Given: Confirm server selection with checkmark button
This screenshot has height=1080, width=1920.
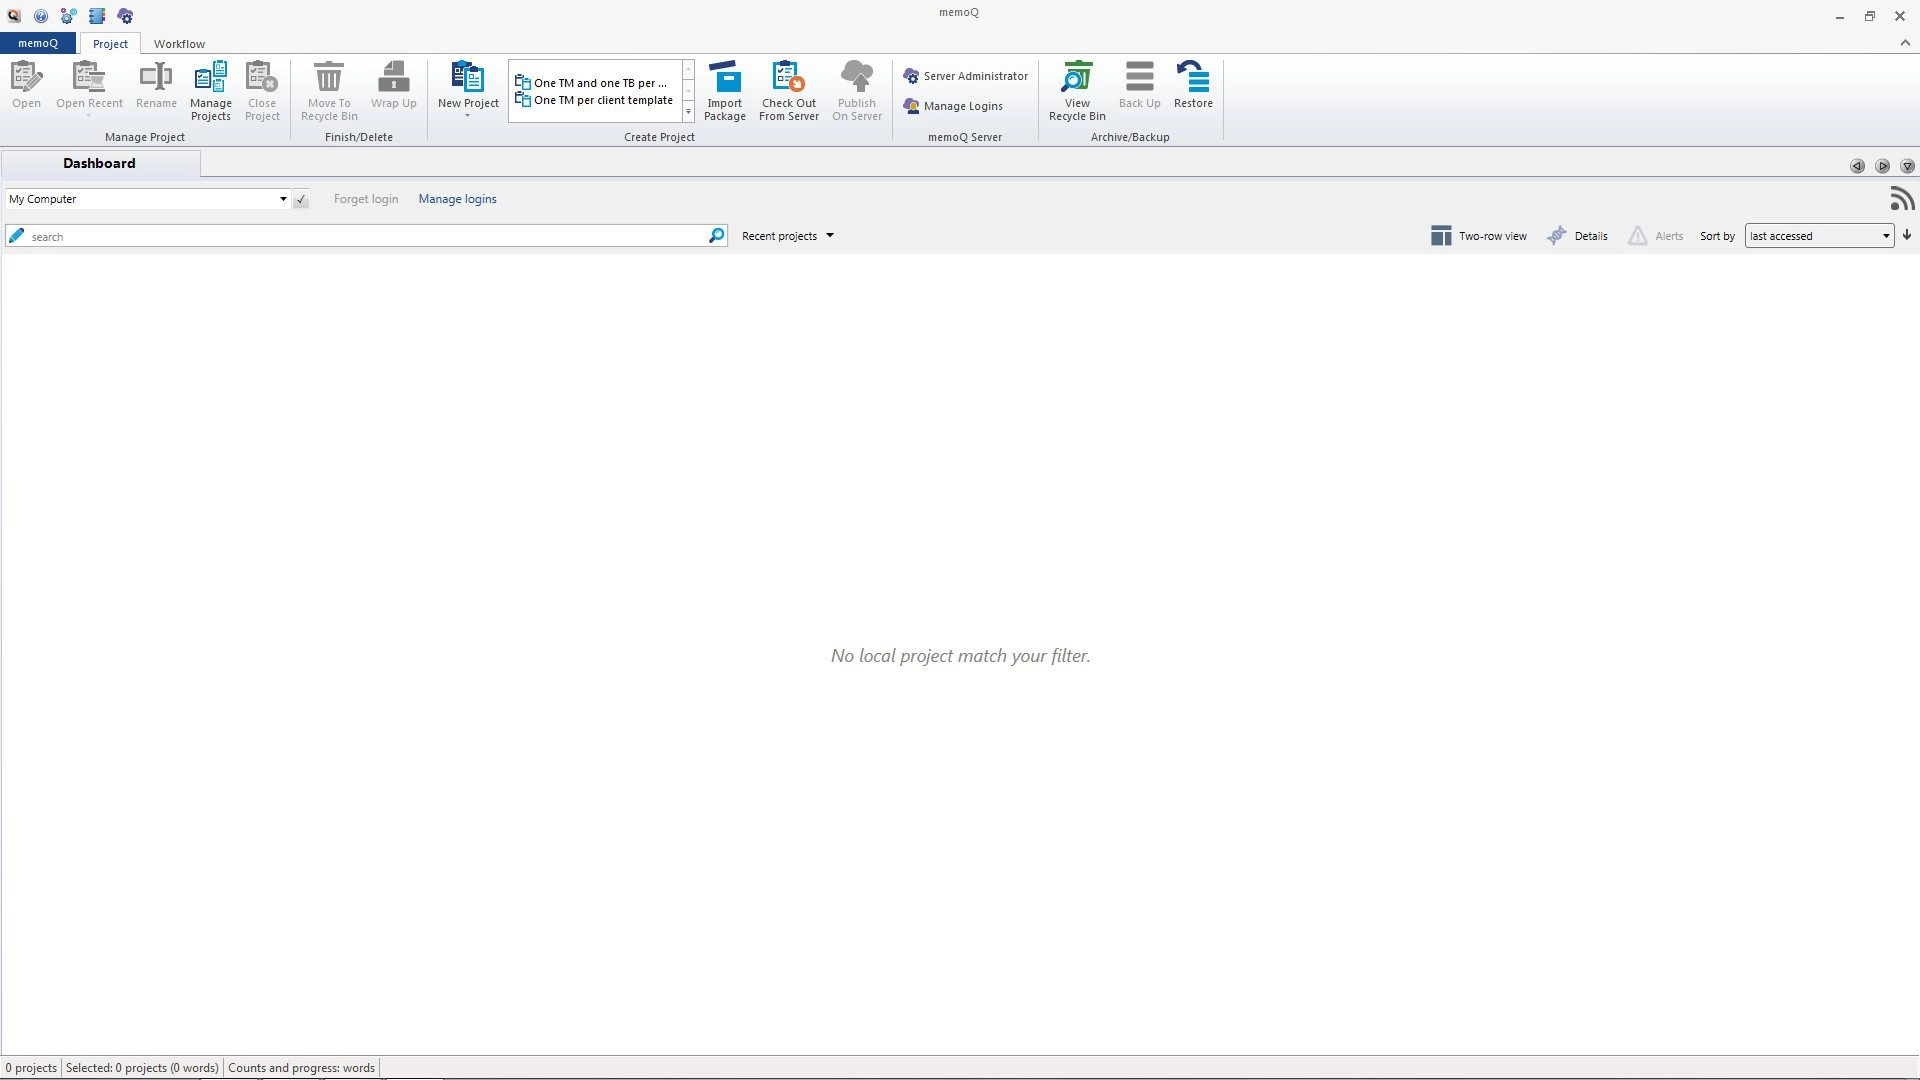Looking at the screenshot, I should tap(301, 199).
